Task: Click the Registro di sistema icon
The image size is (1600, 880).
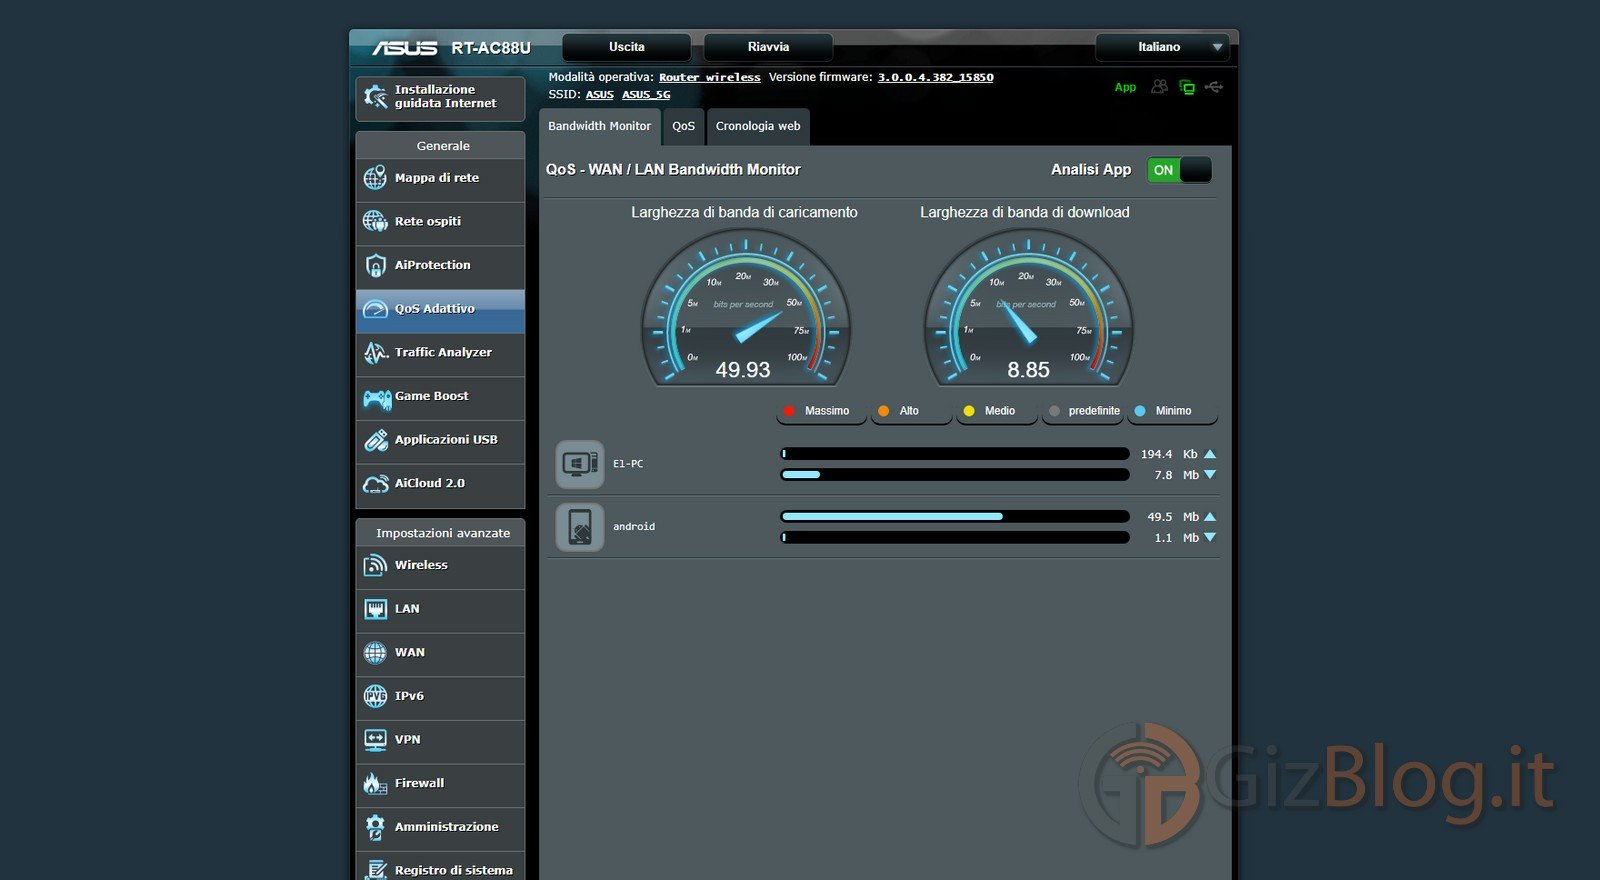Action: [375, 870]
